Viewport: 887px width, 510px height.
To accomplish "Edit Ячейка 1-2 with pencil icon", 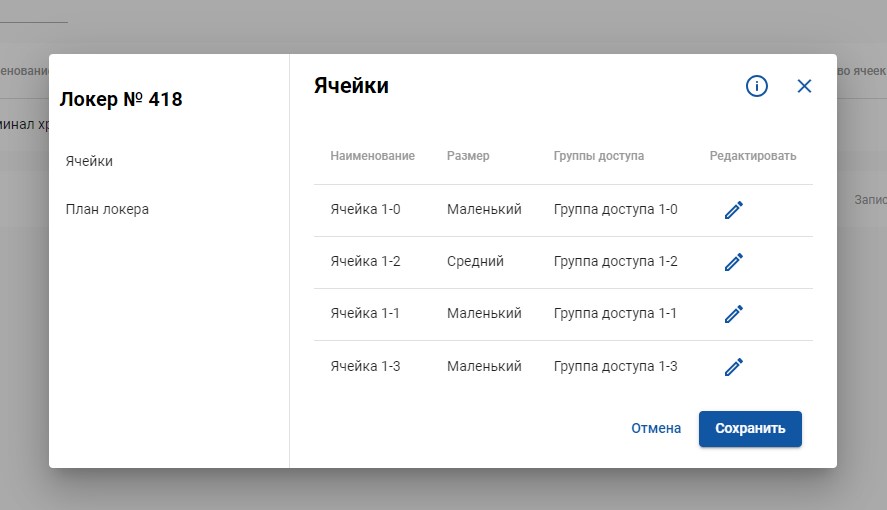I will click(734, 262).
